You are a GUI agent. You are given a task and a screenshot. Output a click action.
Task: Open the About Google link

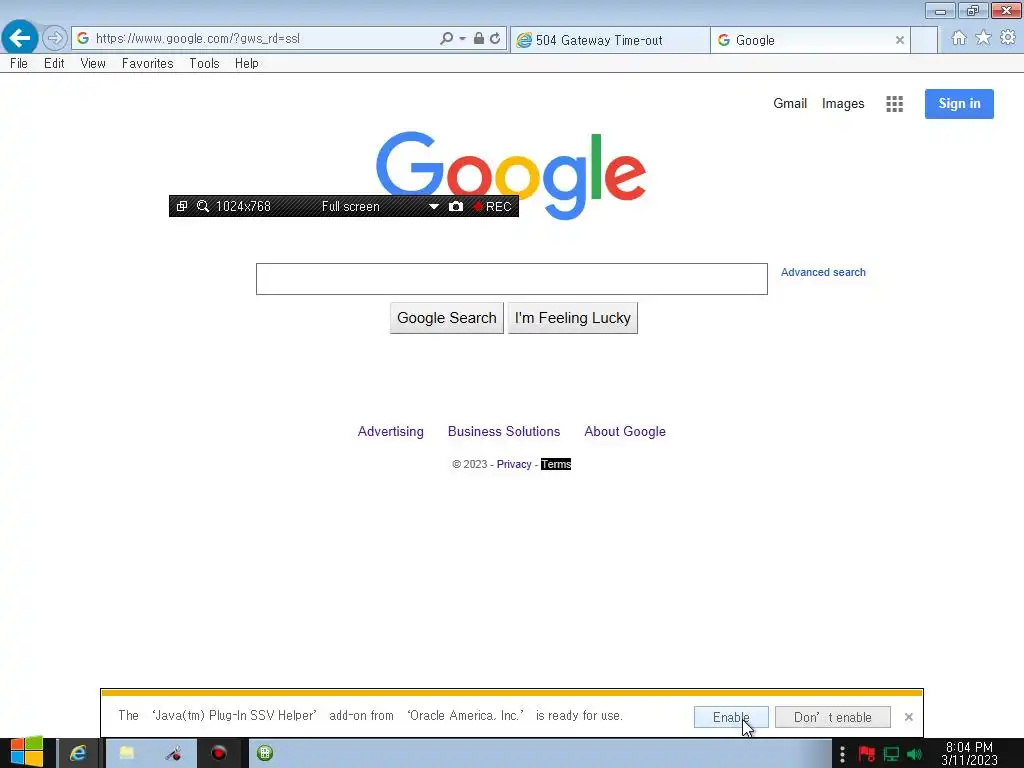pyautogui.click(x=625, y=432)
